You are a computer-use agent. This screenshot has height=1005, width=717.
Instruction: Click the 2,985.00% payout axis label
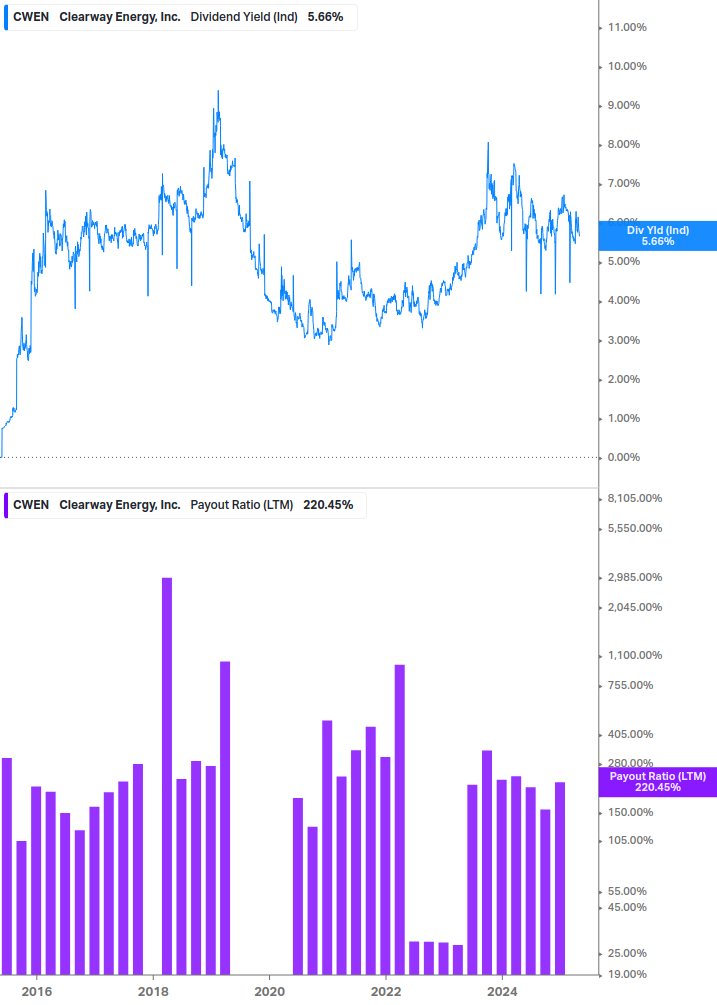(x=634, y=577)
